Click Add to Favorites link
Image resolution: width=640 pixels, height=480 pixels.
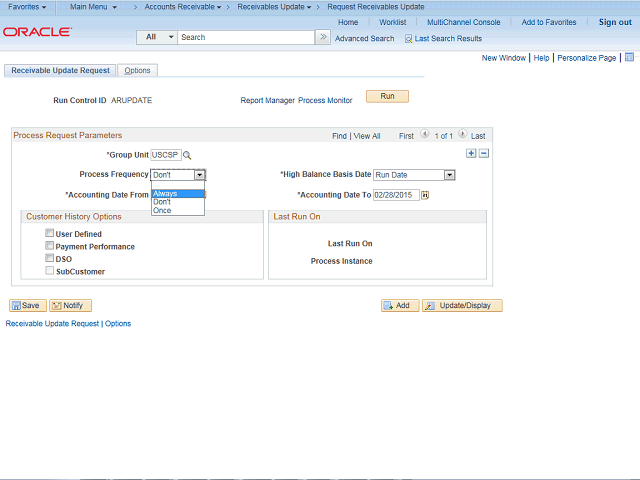549,22
